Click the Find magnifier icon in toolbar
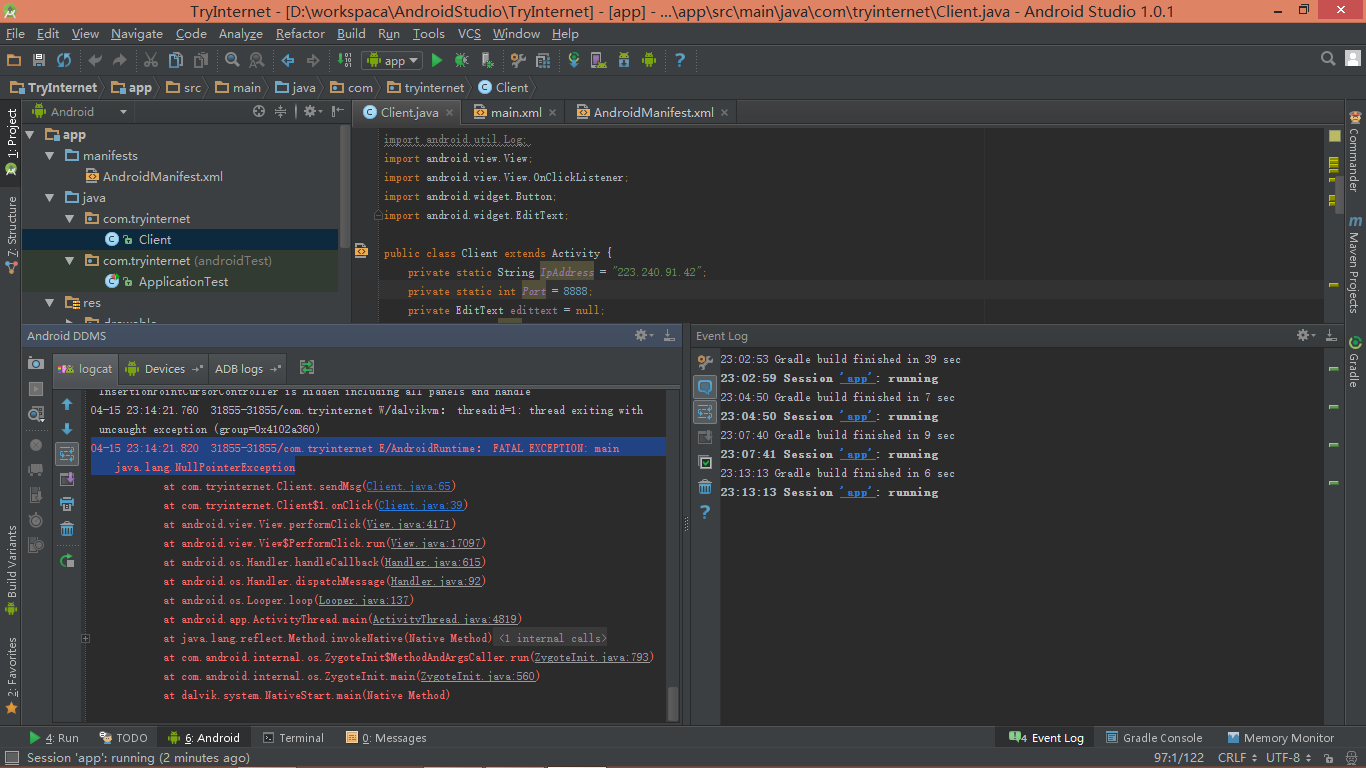The width and height of the screenshot is (1366, 768). click(x=232, y=61)
